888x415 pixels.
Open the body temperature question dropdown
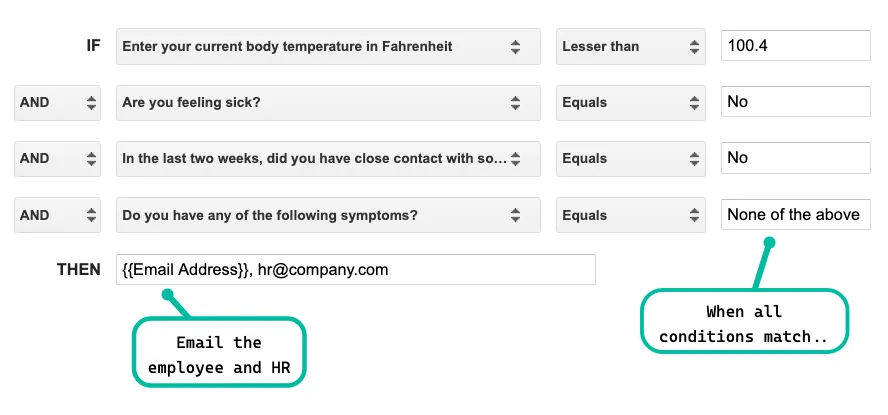click(x=322, y=46)
